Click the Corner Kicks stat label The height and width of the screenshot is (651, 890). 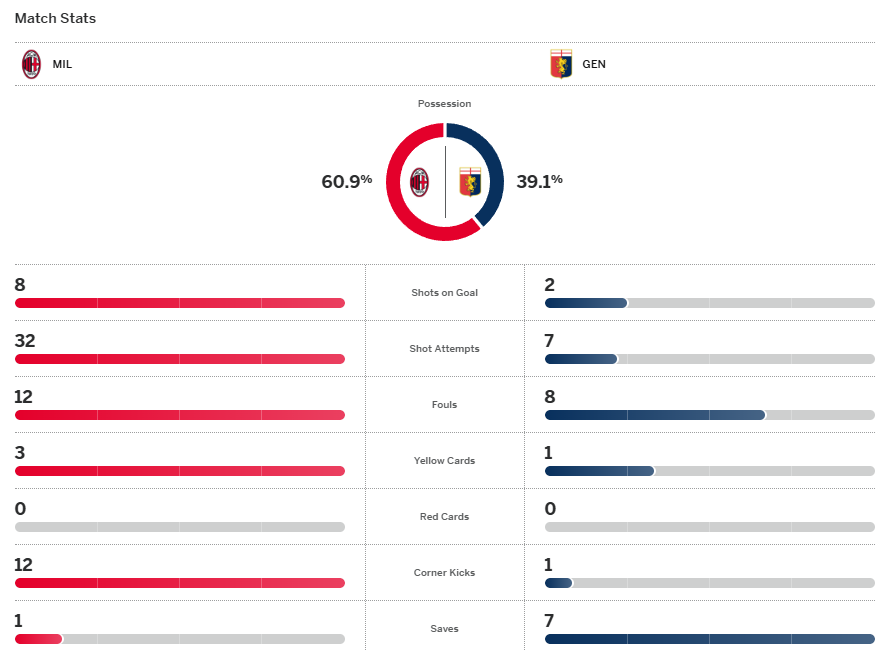pos(445,573)
